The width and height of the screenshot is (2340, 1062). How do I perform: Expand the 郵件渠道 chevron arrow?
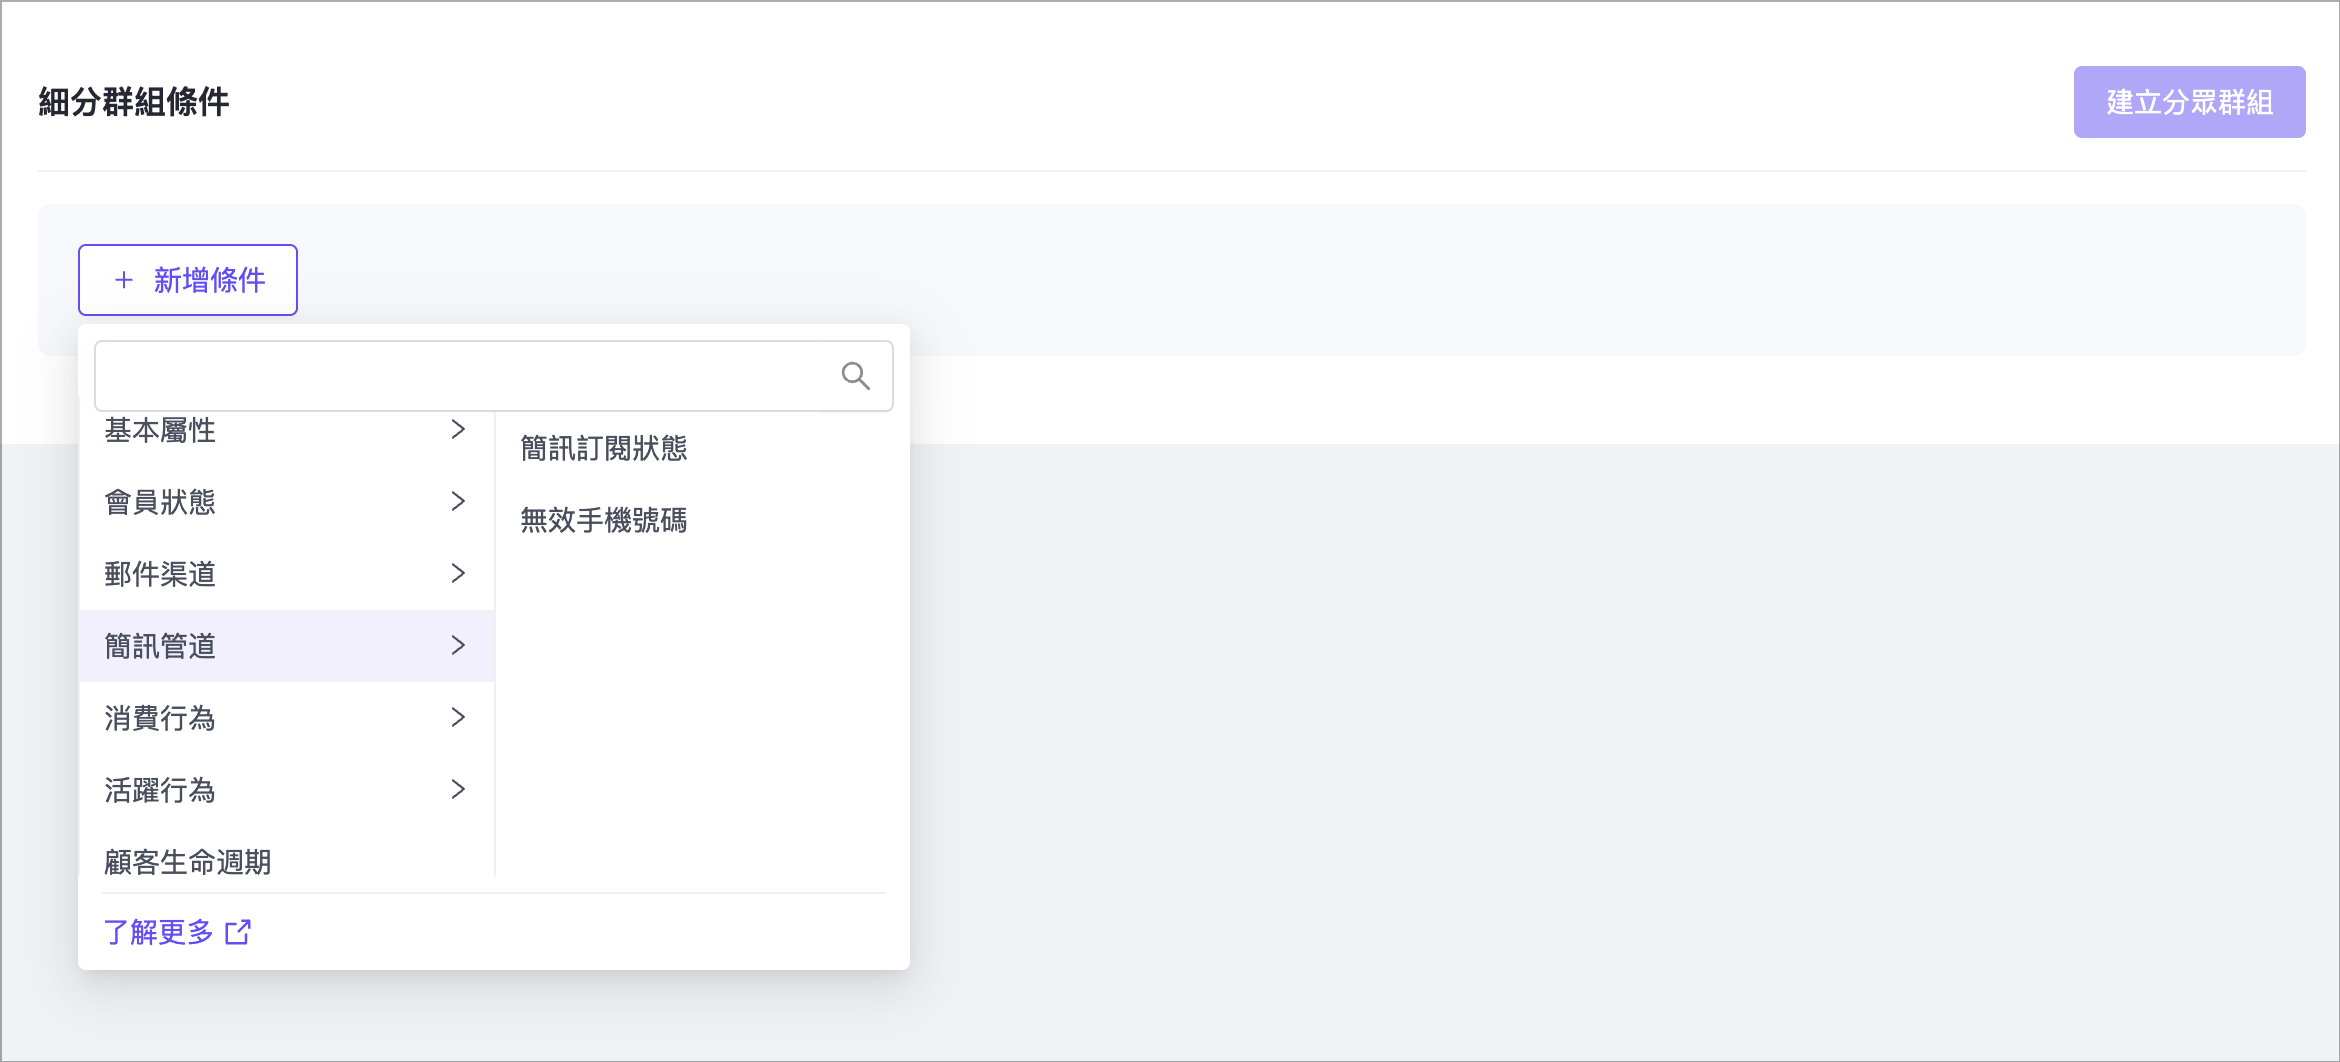pyautogui.click(x=458, y=573)
